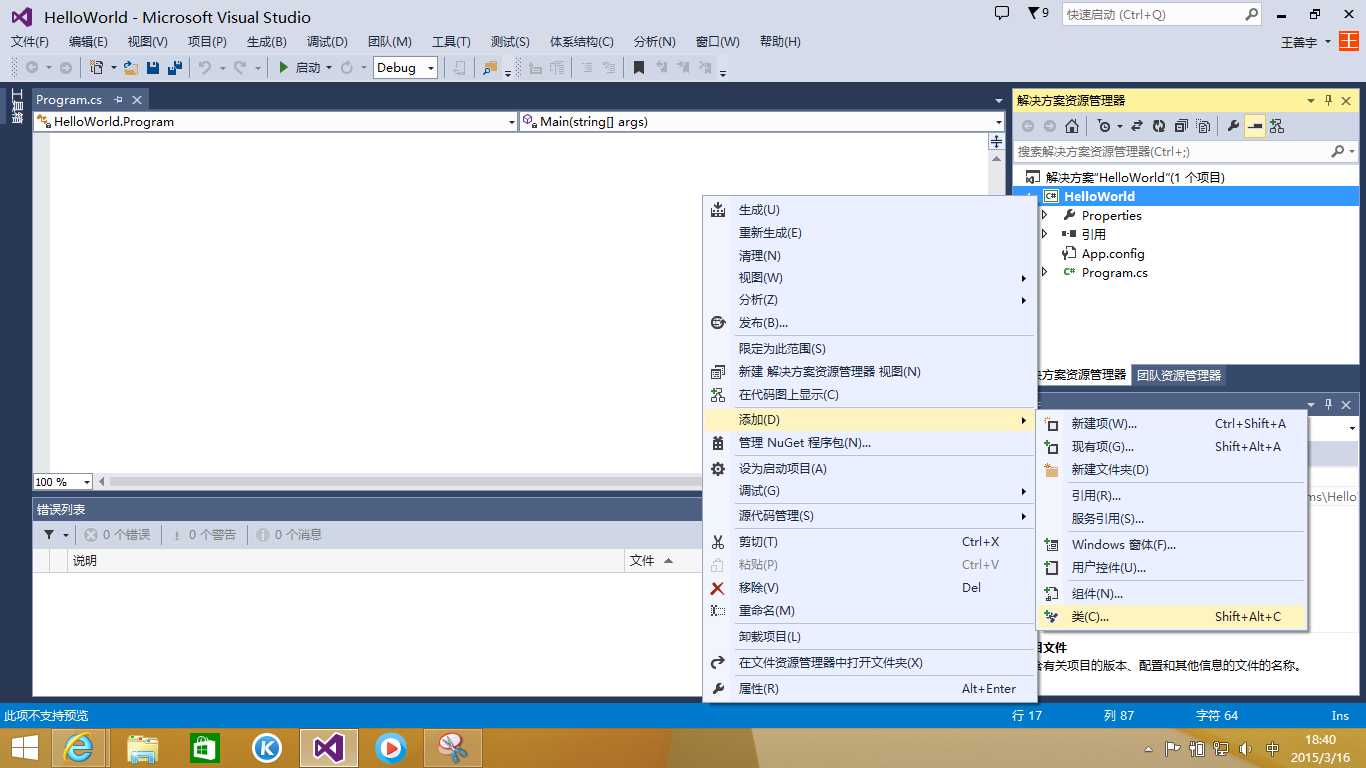
Task: Switch to the 团队资源管理器 tab
Action: (x=1179, y=375)
